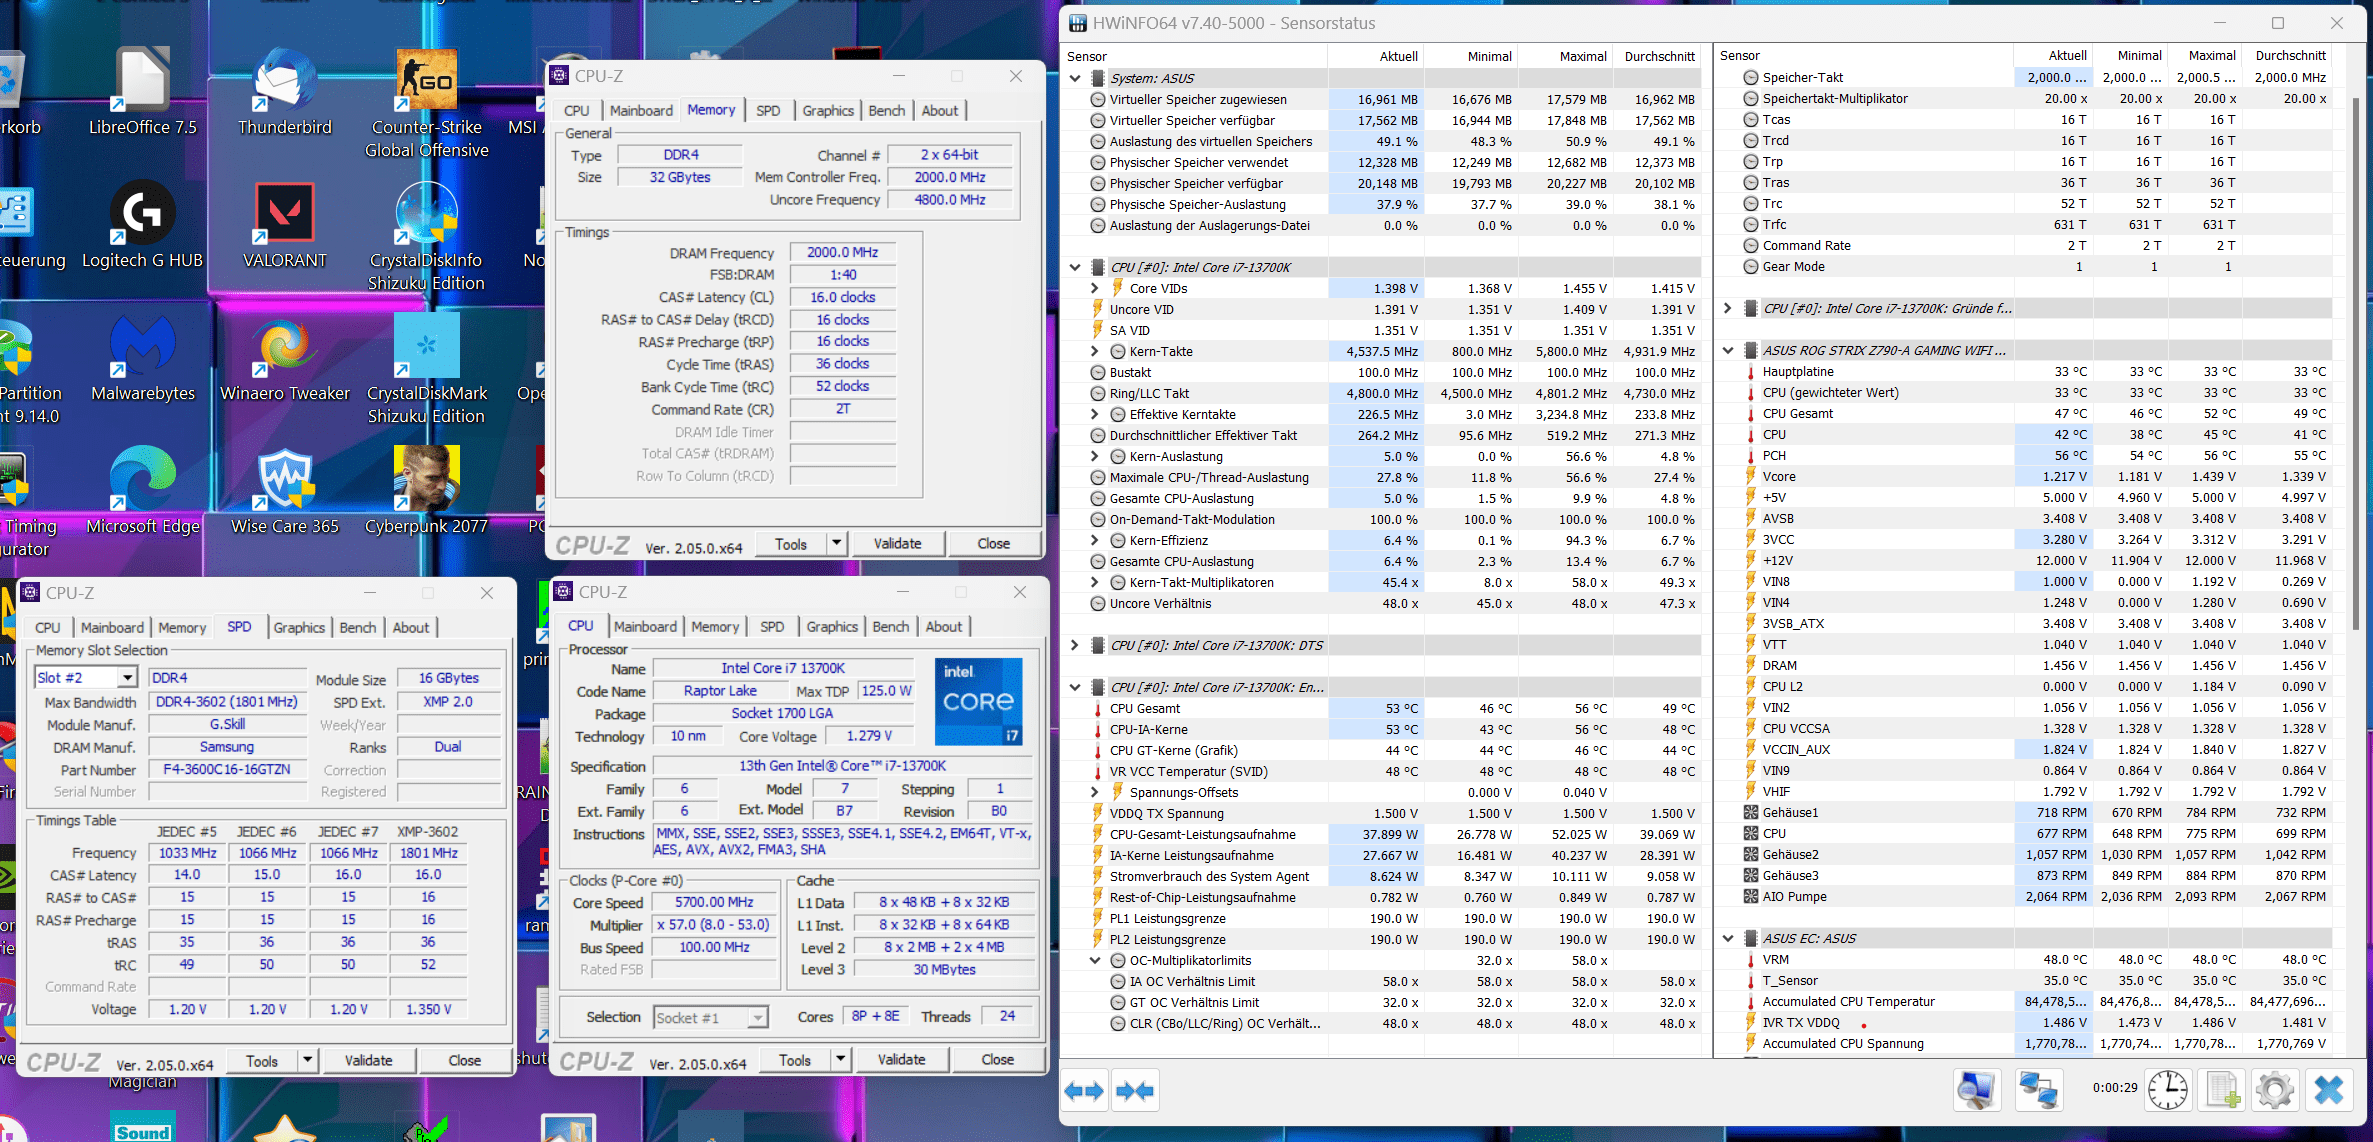Expand Kern-Takt-Multiplikatoren row

click(1095, 582)
